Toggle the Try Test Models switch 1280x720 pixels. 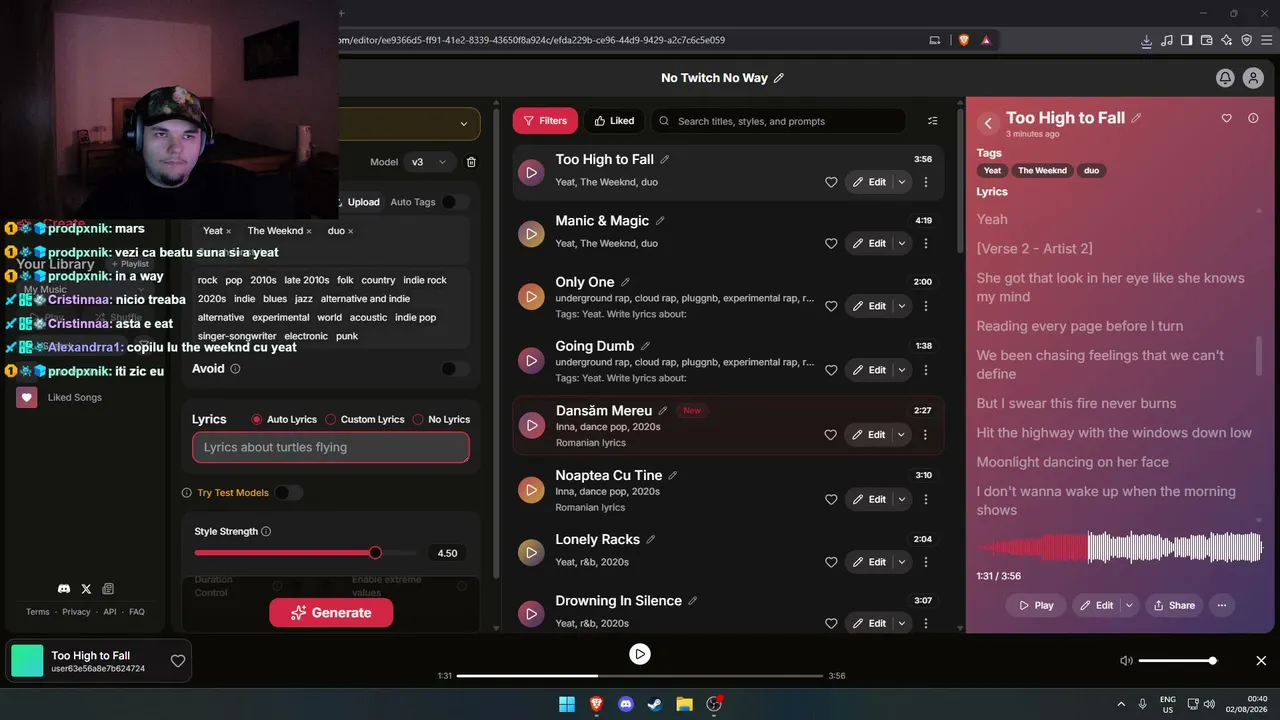point(288,492)
